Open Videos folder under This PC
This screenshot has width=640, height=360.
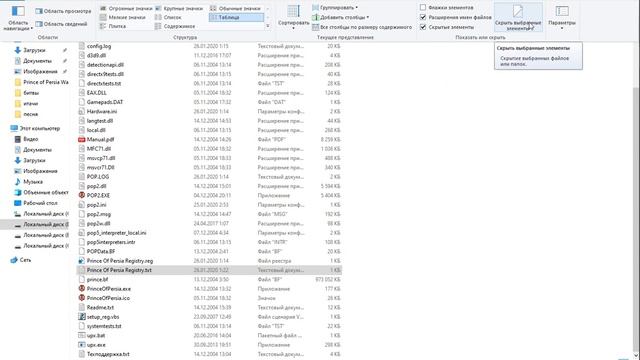point(31,139)
